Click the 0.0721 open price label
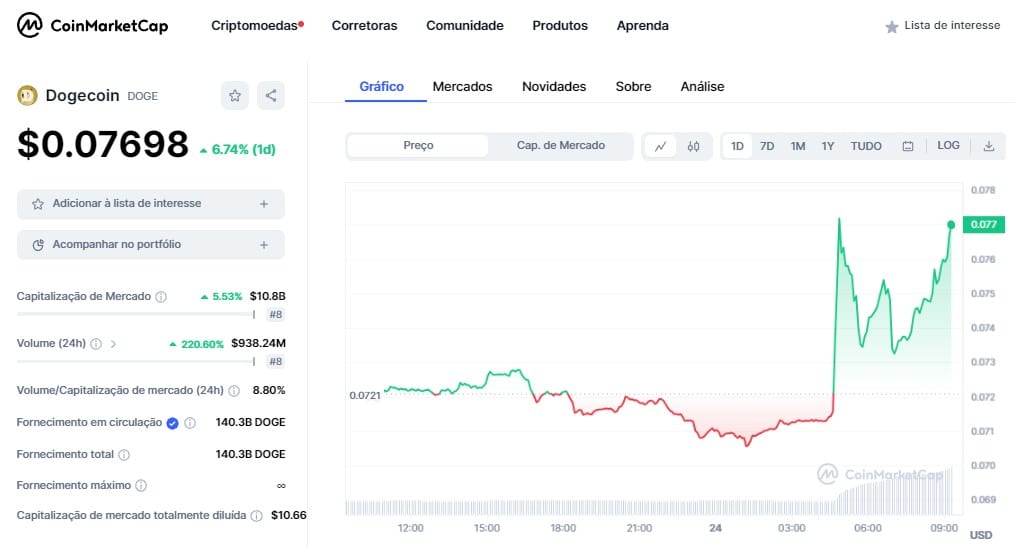Viewport: 1015px width, 548px height. pyautogui.click(x=365, y=395)
